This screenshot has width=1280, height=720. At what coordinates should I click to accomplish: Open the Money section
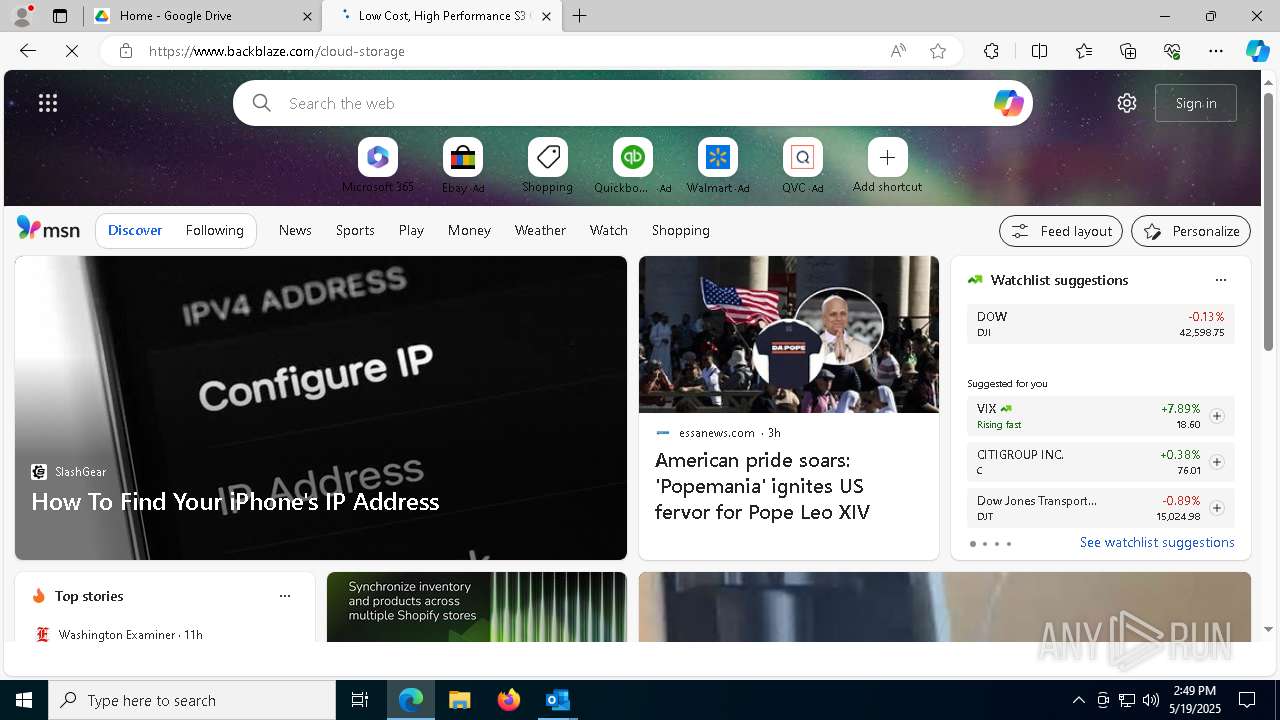click(x=469, y=230)
